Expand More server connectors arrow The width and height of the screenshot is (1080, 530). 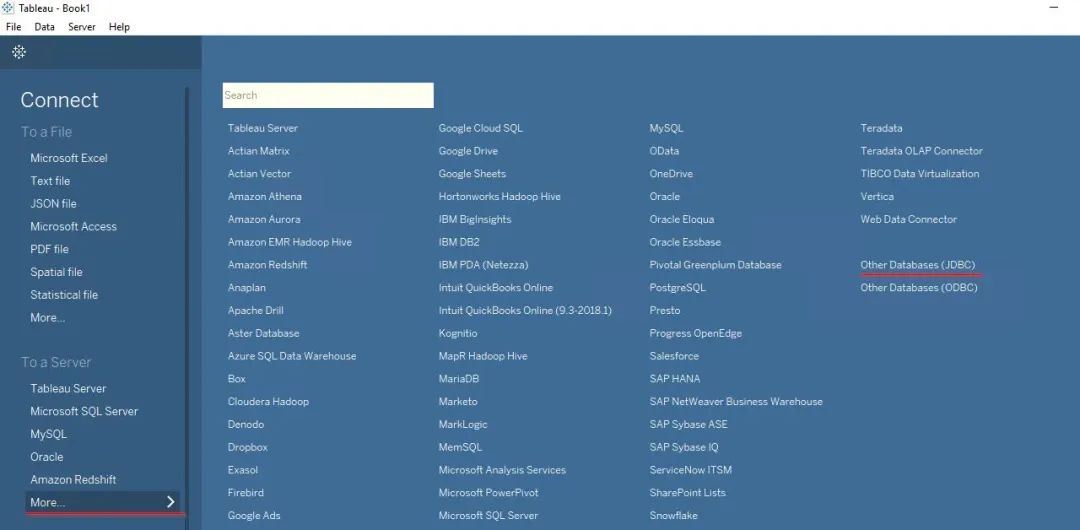point(171,502)
